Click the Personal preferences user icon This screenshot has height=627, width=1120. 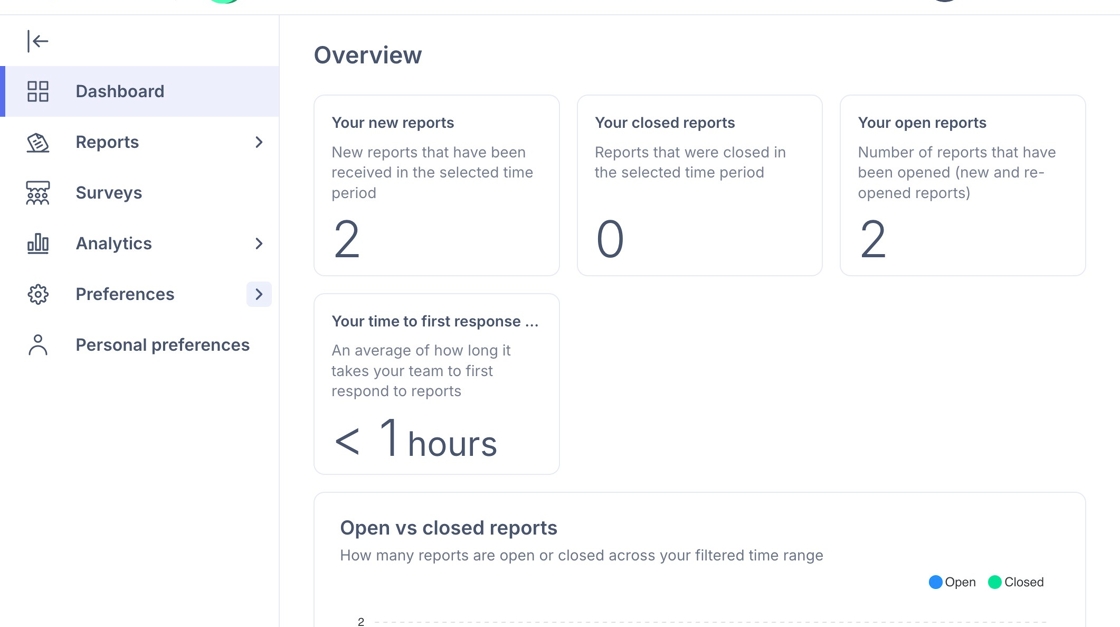pos(38,345)
